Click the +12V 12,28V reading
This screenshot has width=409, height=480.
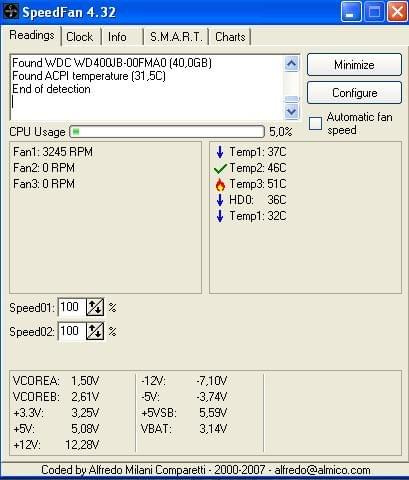56,445
